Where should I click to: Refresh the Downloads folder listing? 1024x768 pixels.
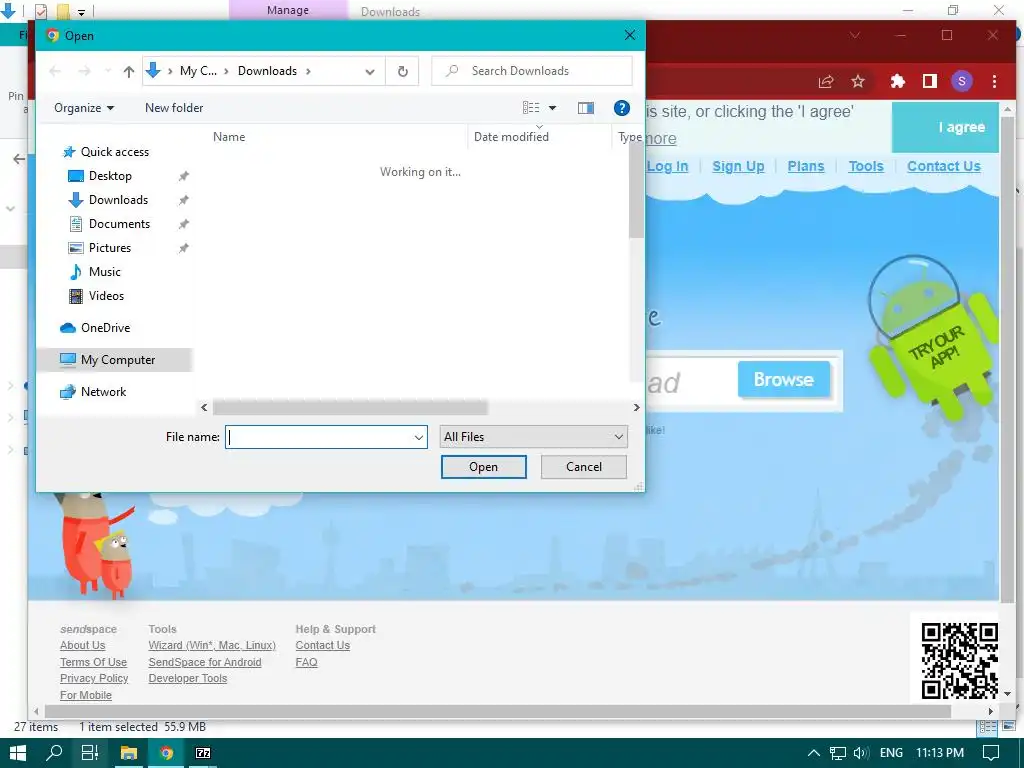tap(403, 71)
